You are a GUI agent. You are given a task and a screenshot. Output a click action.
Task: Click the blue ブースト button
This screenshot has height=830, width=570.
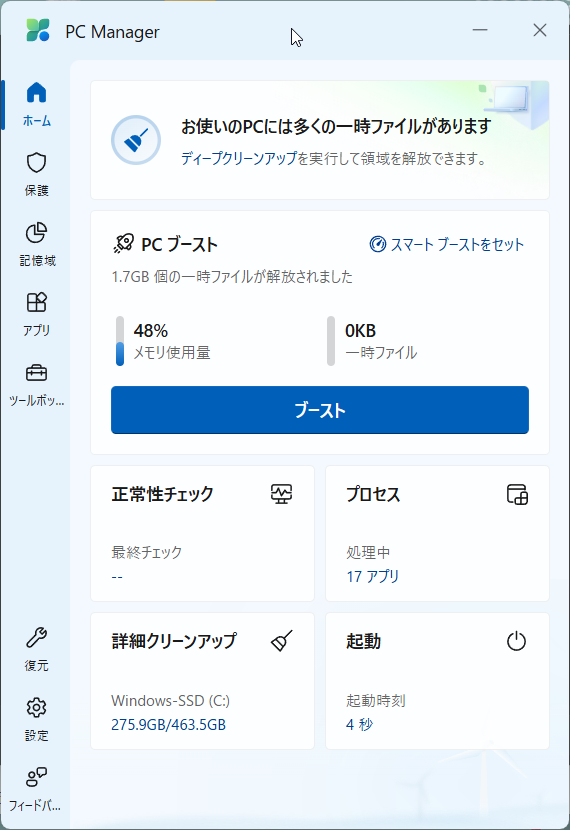pos(320,410)
